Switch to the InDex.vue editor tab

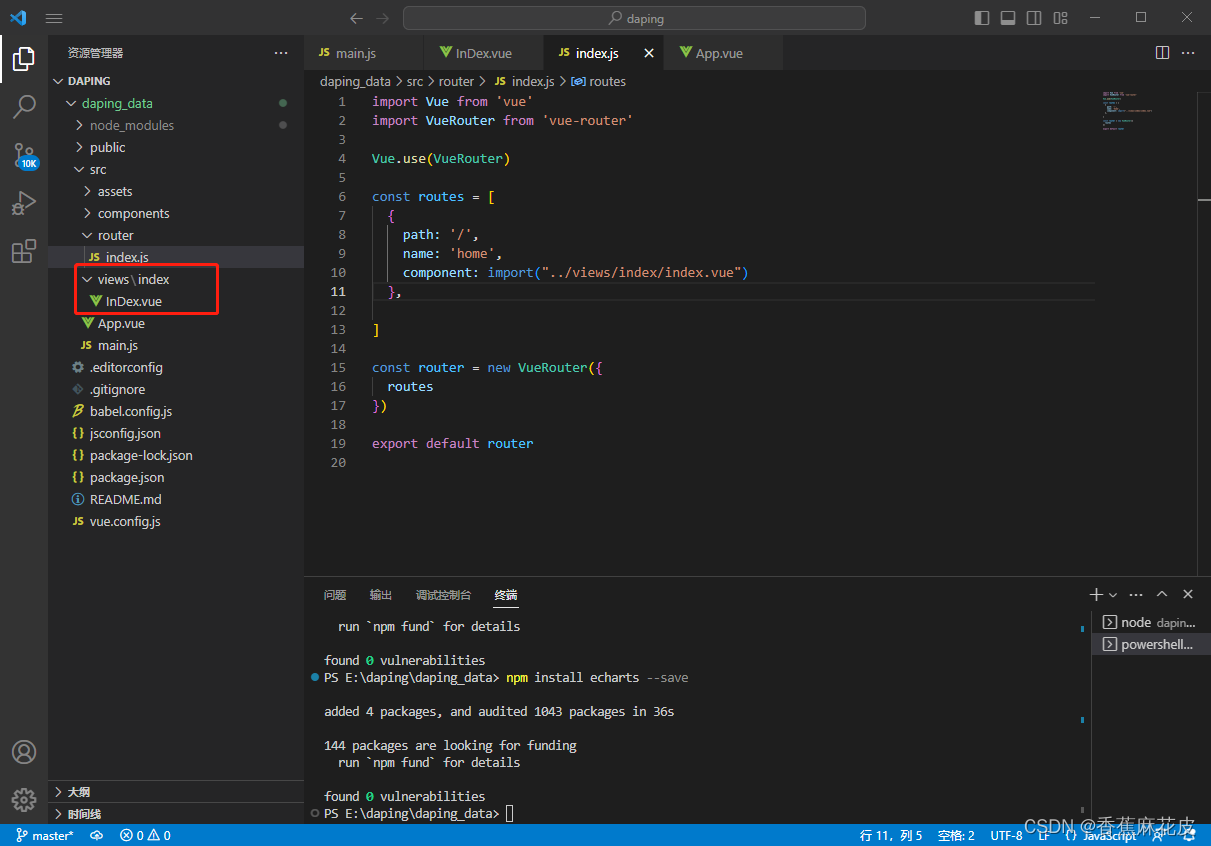(484, 53)
